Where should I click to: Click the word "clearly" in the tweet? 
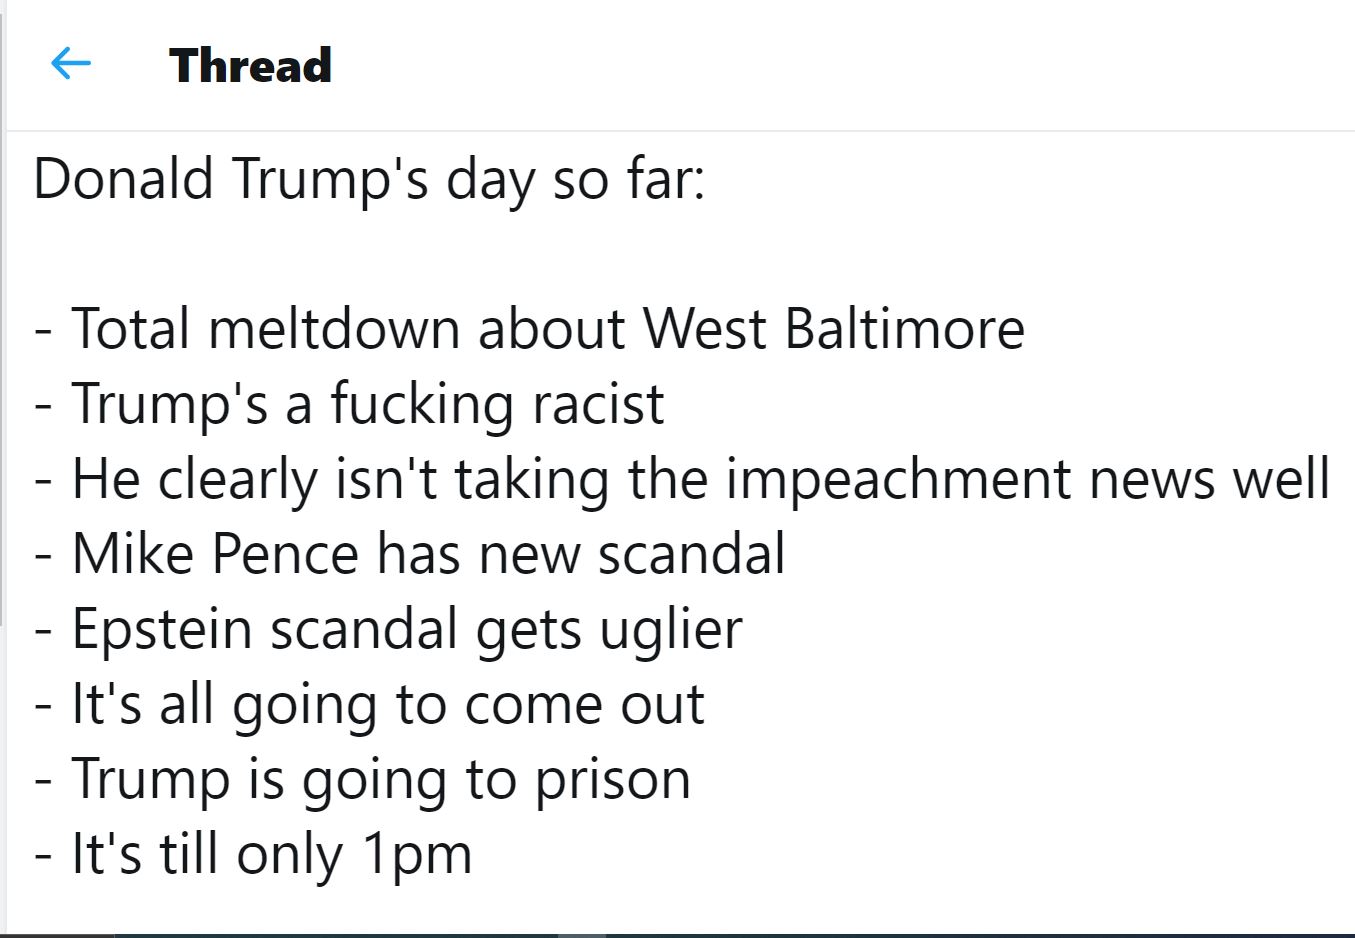[237, 479]
